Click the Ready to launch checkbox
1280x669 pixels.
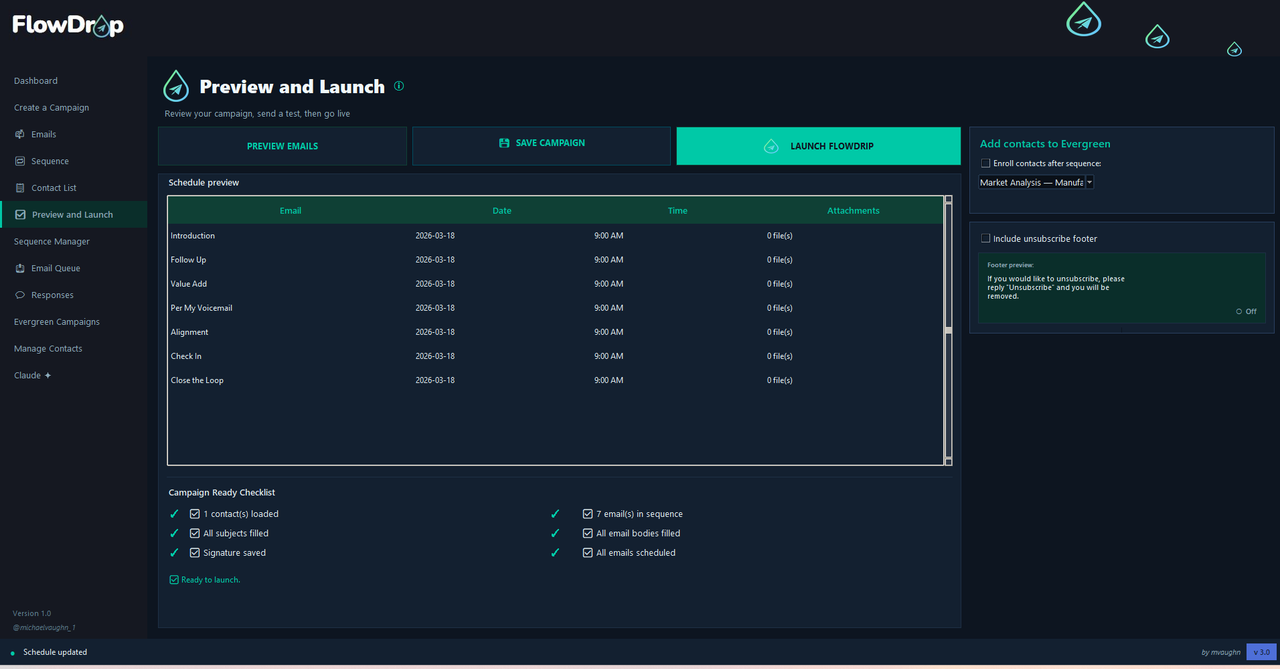[x=174, y=580]
